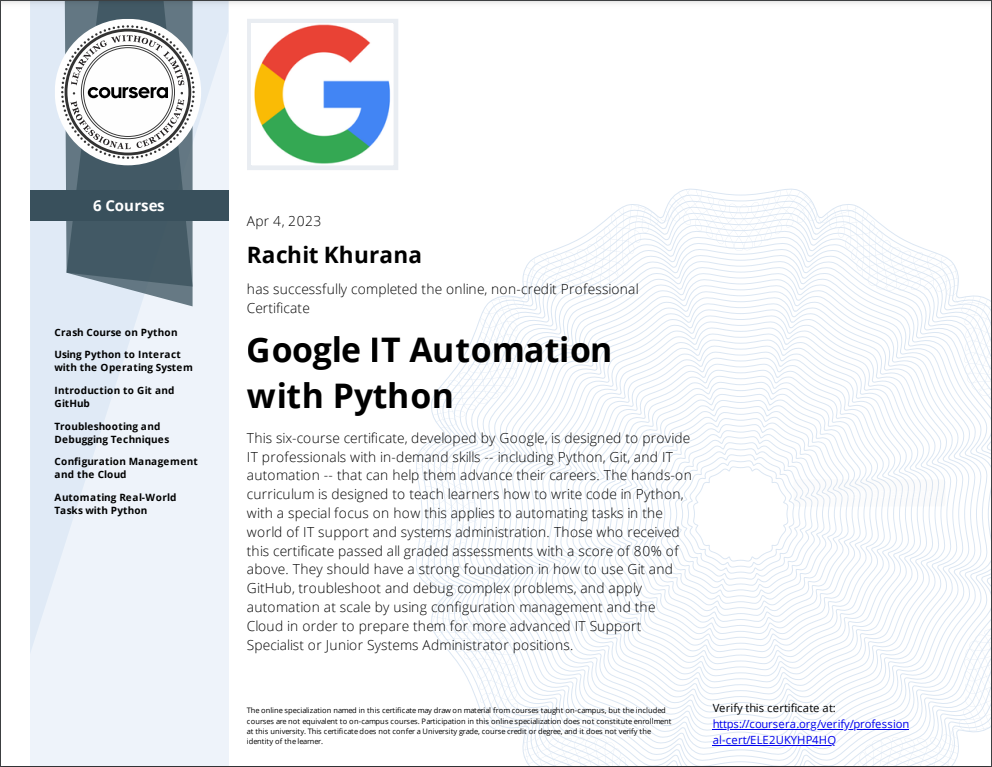The image size is (992, 767).
Task: Select Using Python to Interact with Operating System
Action: (x=123, y=361)
